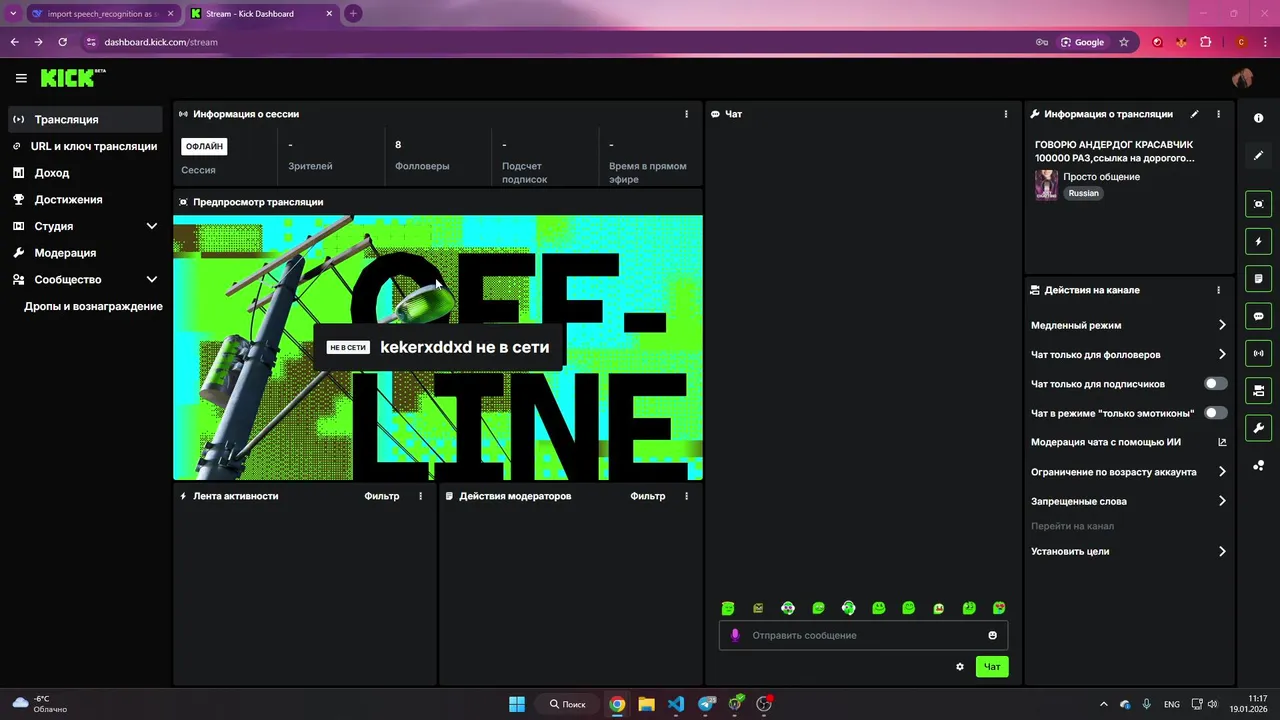Click the info circle icon in right sidebar
The height and width of the screenshot is (720, 1280).
[1258, 118]
